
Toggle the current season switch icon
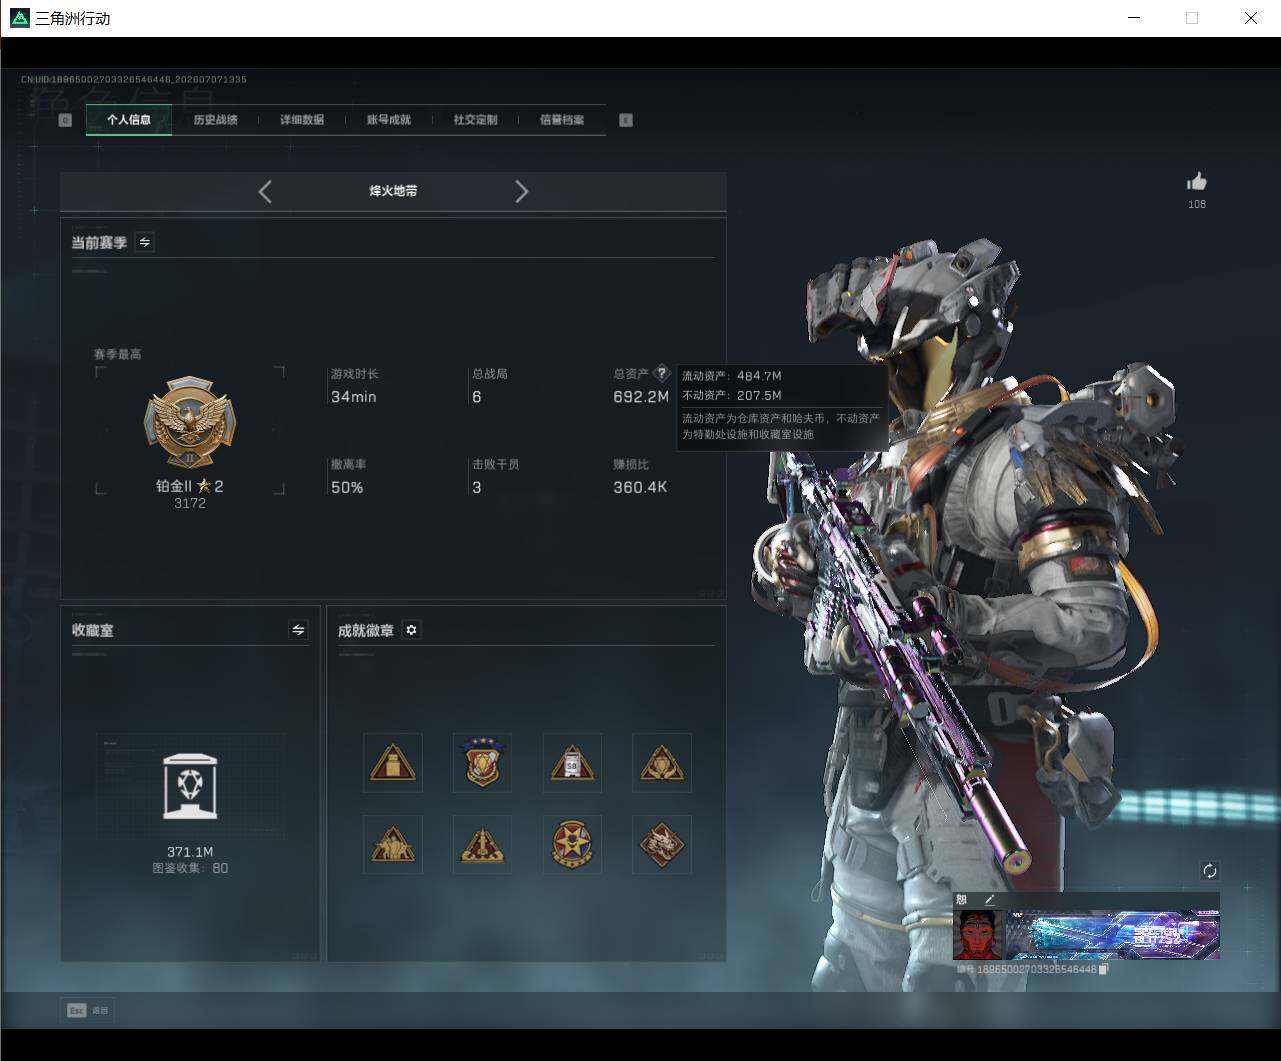tap(145, 242)
